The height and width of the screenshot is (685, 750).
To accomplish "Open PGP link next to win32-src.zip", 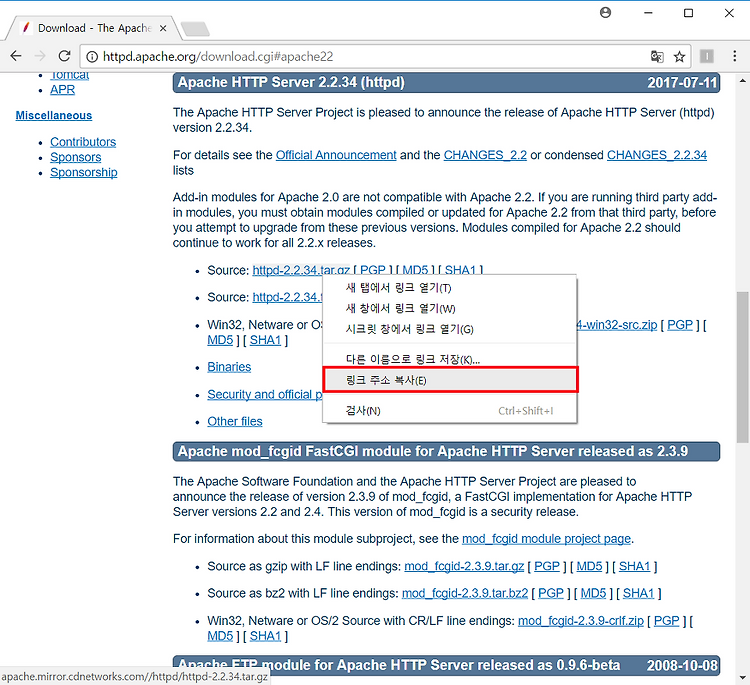I will [x=680, y=325].
